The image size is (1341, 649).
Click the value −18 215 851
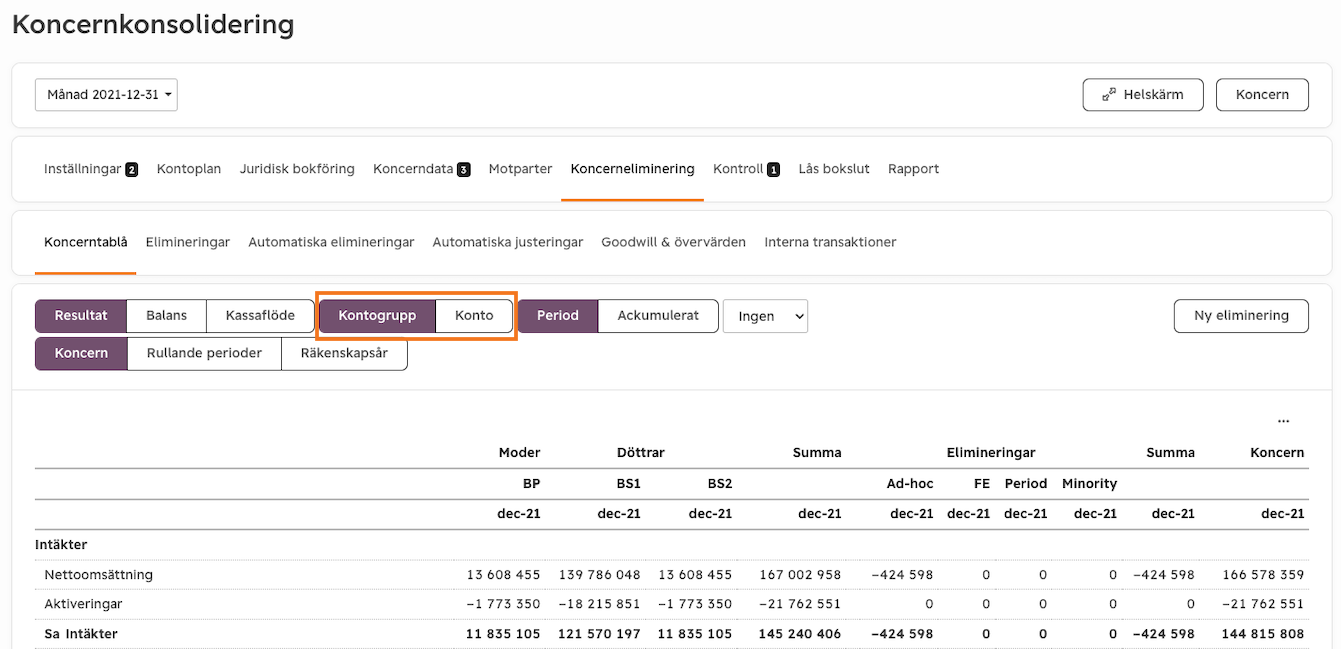click(x=599, y=604)
